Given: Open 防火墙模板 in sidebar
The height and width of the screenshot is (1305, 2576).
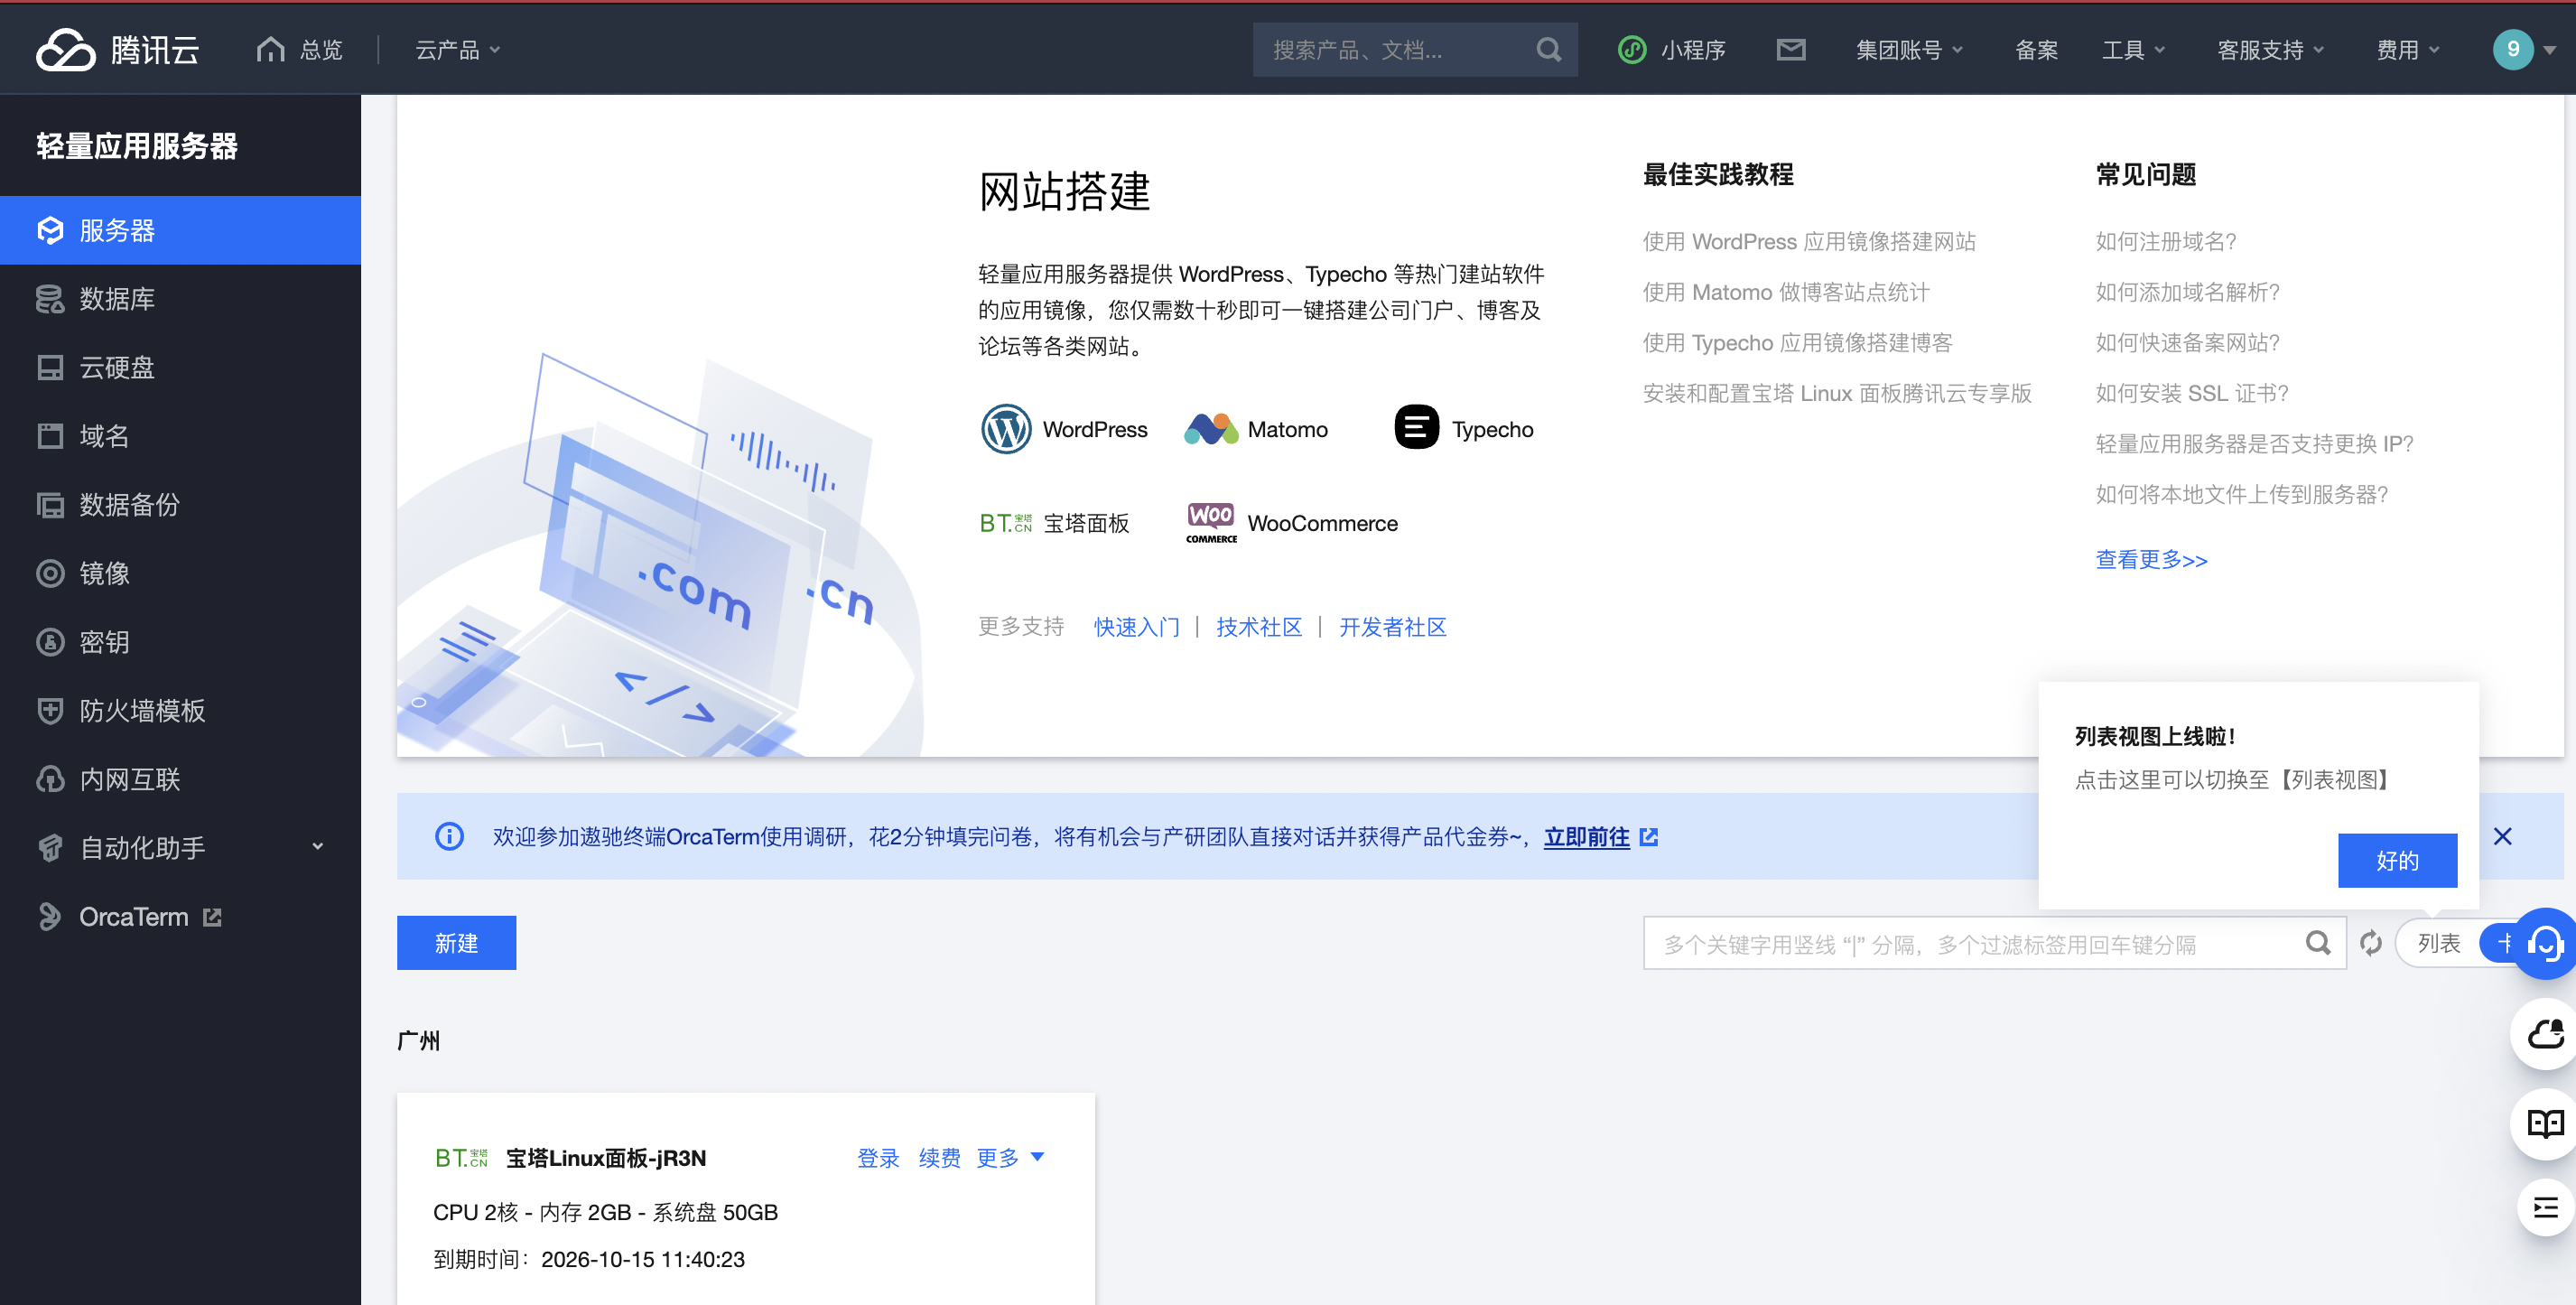Looking at the screenshot, I should [x=180, y=710].
